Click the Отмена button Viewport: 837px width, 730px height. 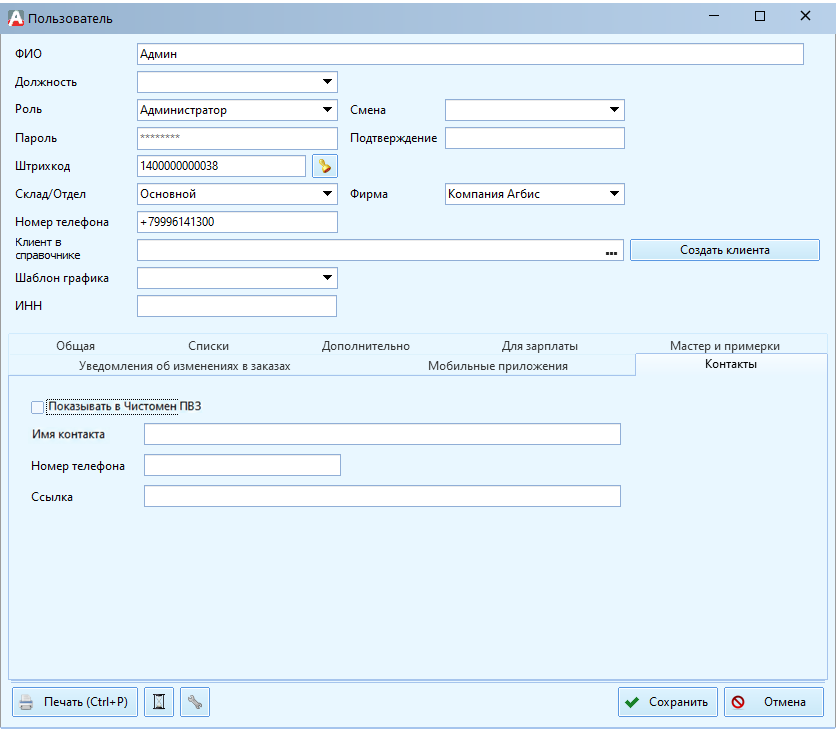(x=773, y=702)
